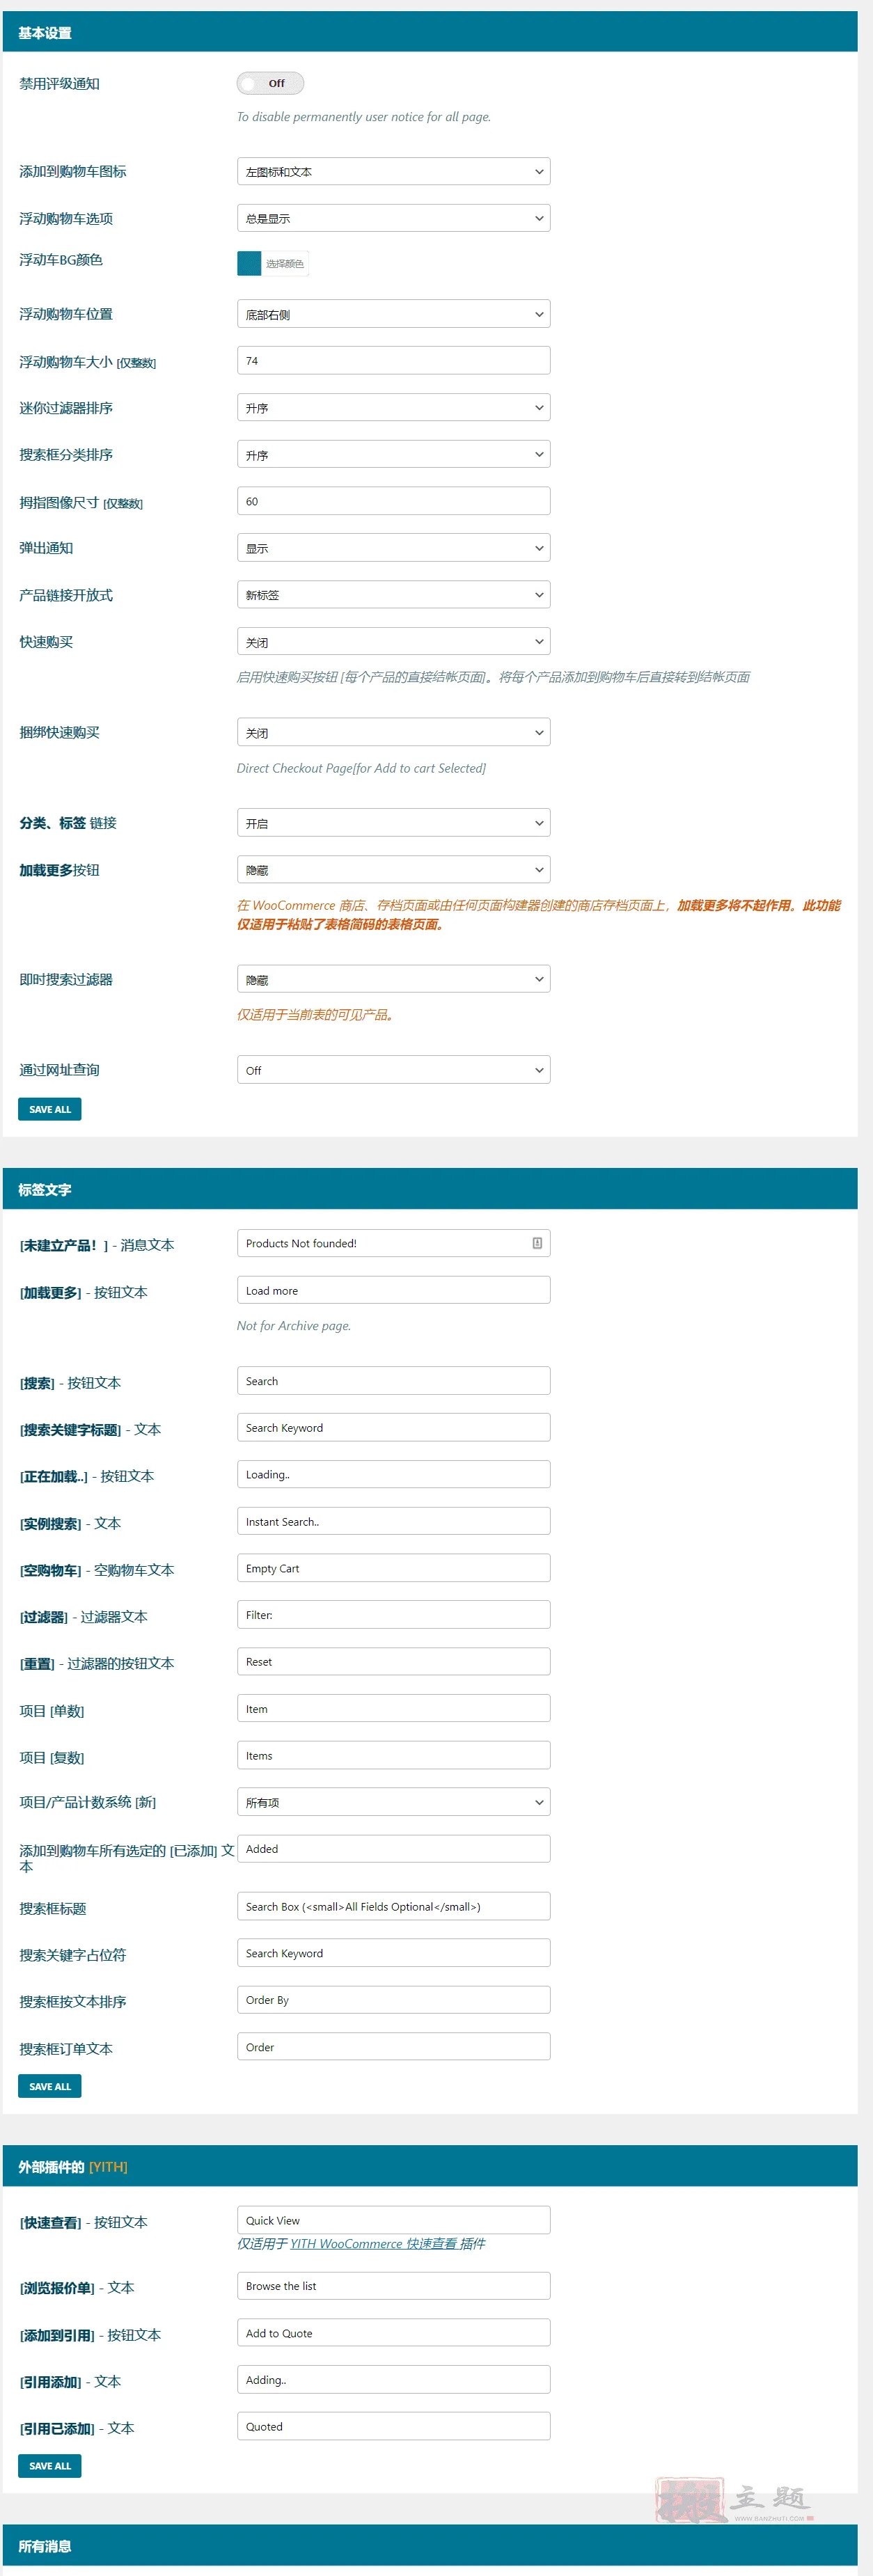
Task: Click the Empty Cart field
Action: [x=393, y=1568]
